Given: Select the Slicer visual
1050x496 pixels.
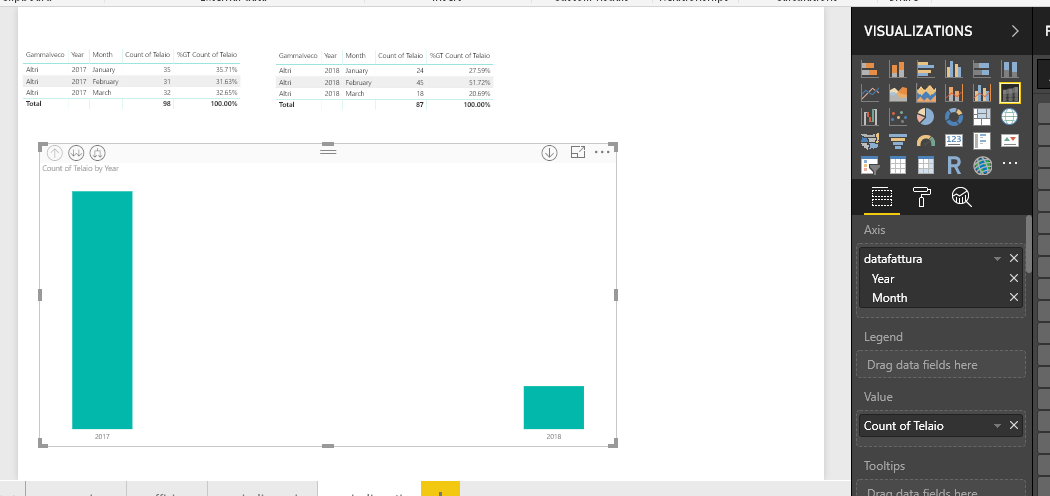Looking at the screenshot, I should click(x=869, y=165).
